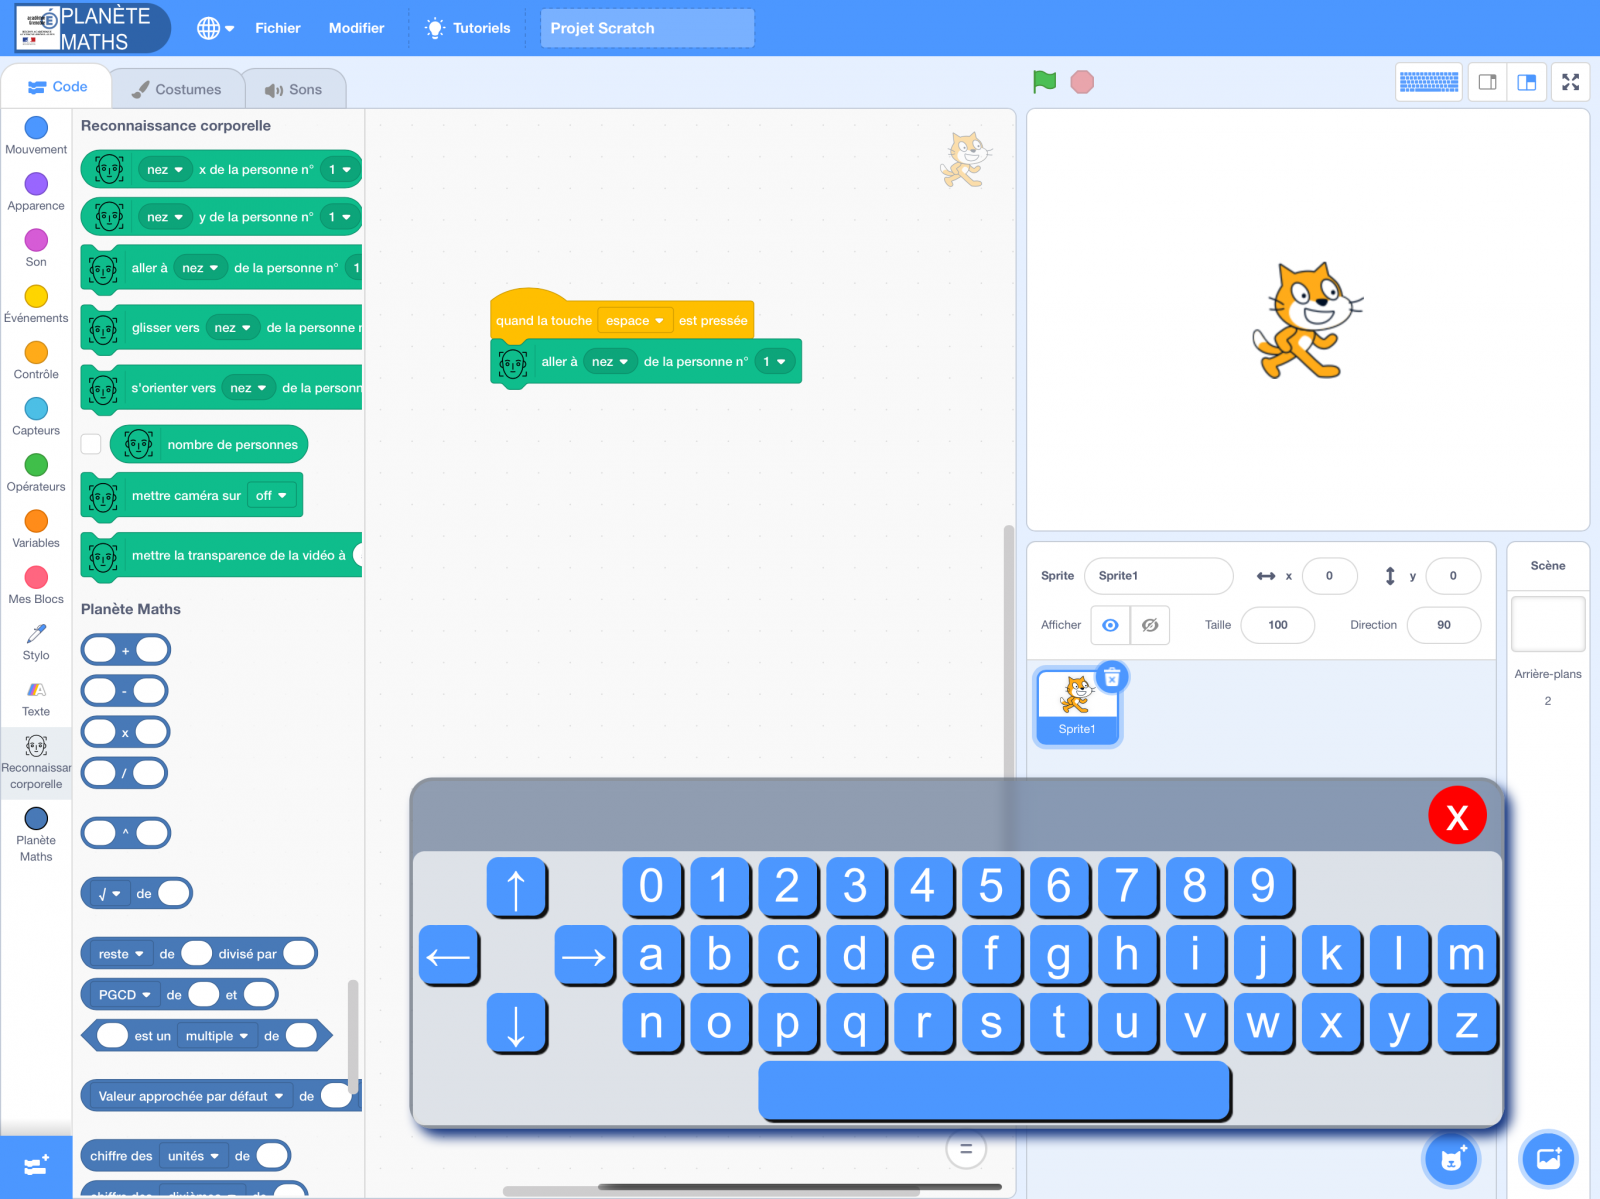1600x1199 pixels.
Task: Click the vertical scrollbar of block palette
Action: click(353, 1037)
